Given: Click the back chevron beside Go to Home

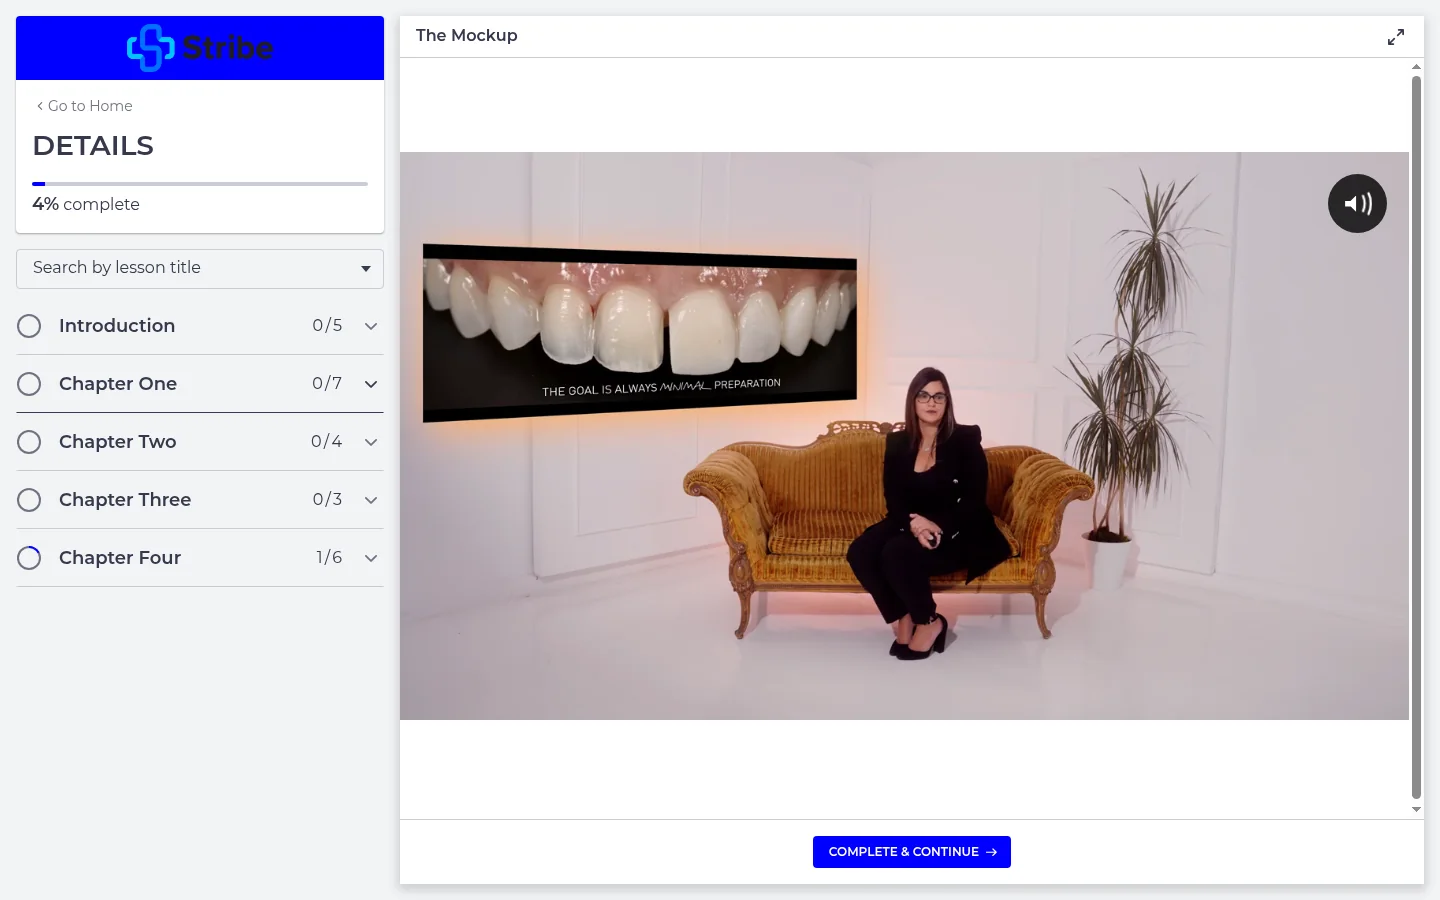Looking at the screenshot, I should click(x=40, y=106).
